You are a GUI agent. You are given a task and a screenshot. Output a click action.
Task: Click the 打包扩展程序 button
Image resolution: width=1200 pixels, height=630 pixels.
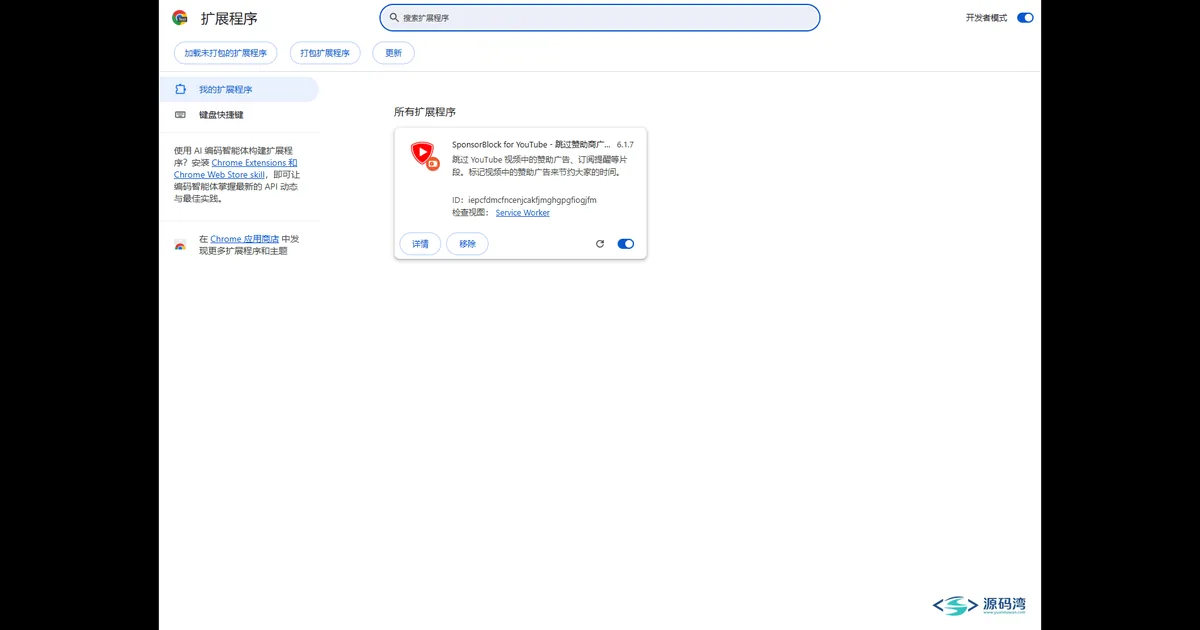pyautogui.click(x=325, y=53)
